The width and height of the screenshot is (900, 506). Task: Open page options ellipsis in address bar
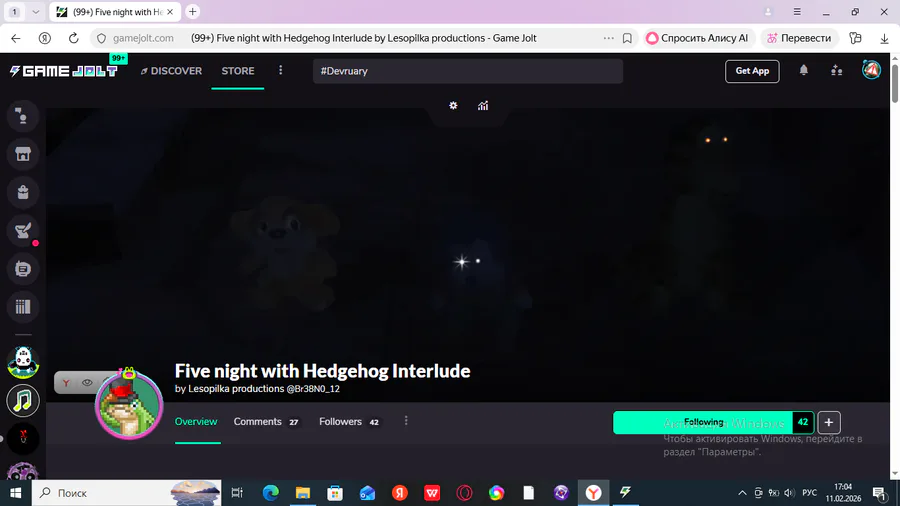click(608, 38)
